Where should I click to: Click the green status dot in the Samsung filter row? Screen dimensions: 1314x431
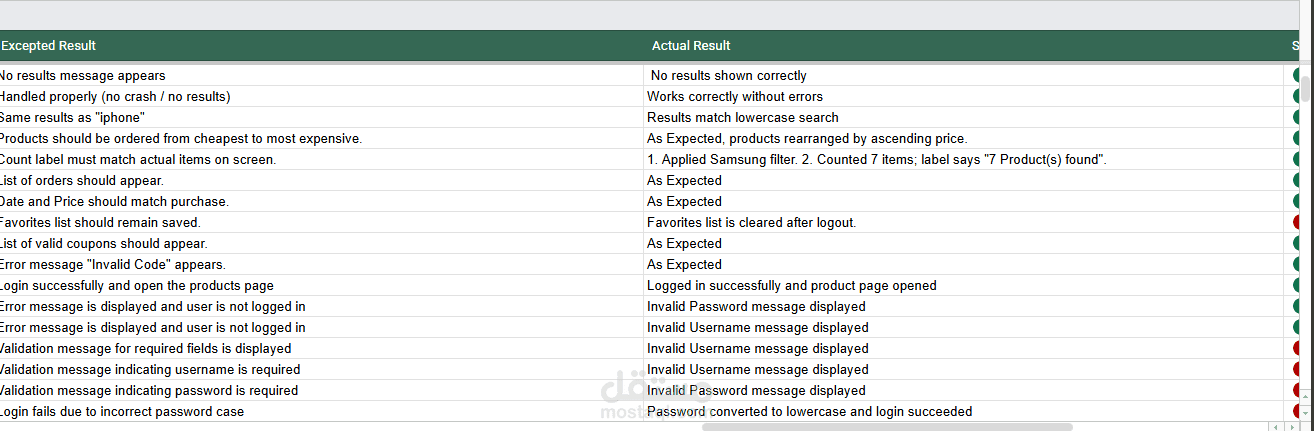tap(1297, 159)
